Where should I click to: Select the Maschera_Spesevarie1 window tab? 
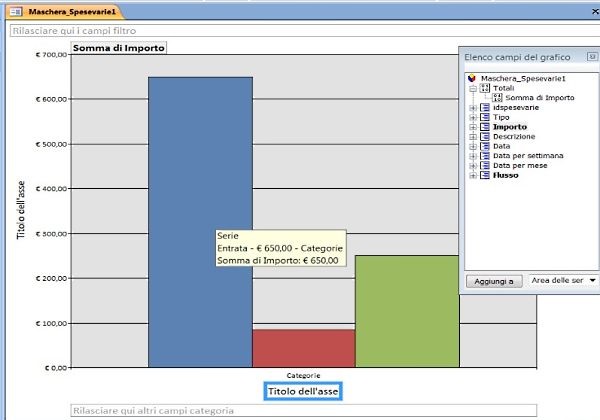coord(72,11)
